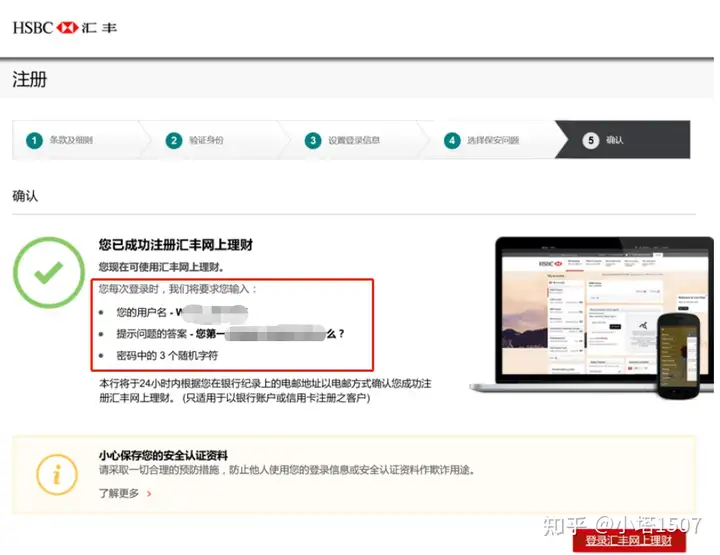
Task: Click the 密码中的 3 个随机字符 line
Action: 158,355
